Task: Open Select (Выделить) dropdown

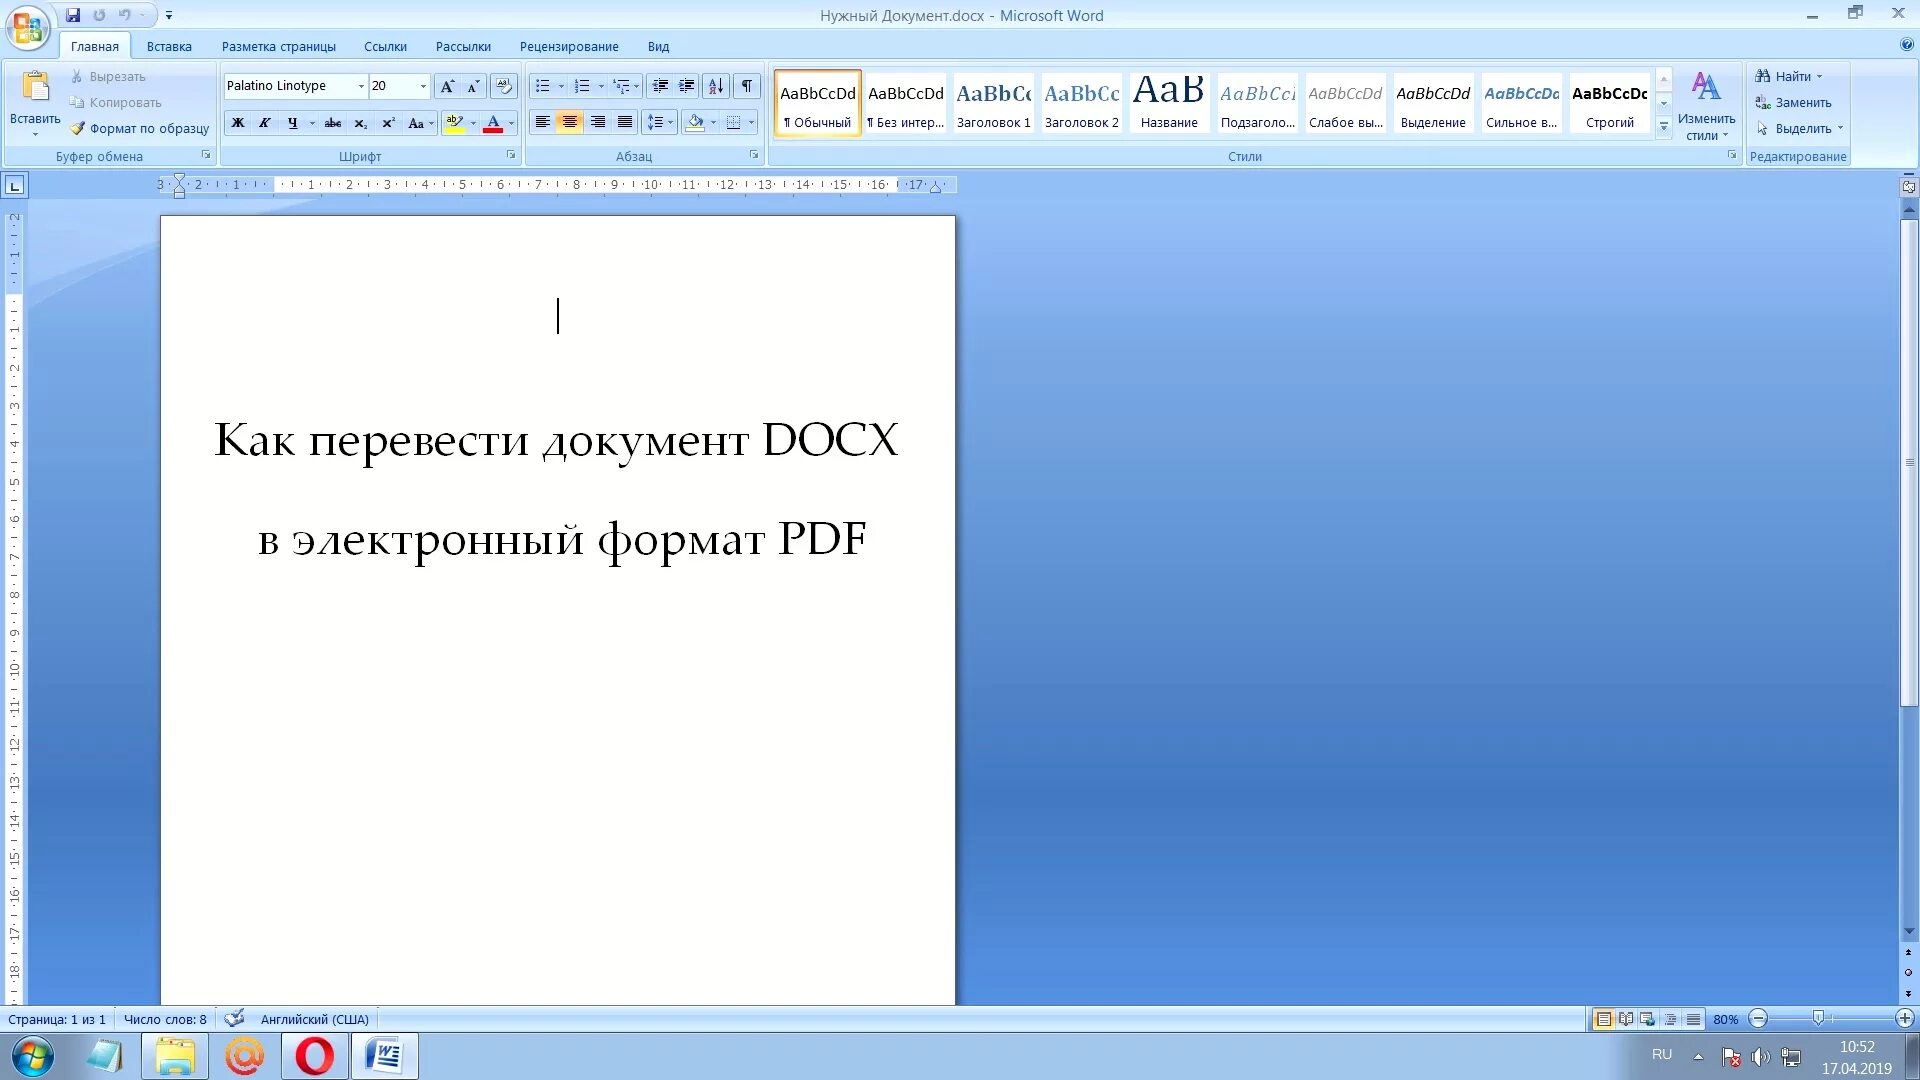Action: pyautogui.click(x=1800, y=128)
